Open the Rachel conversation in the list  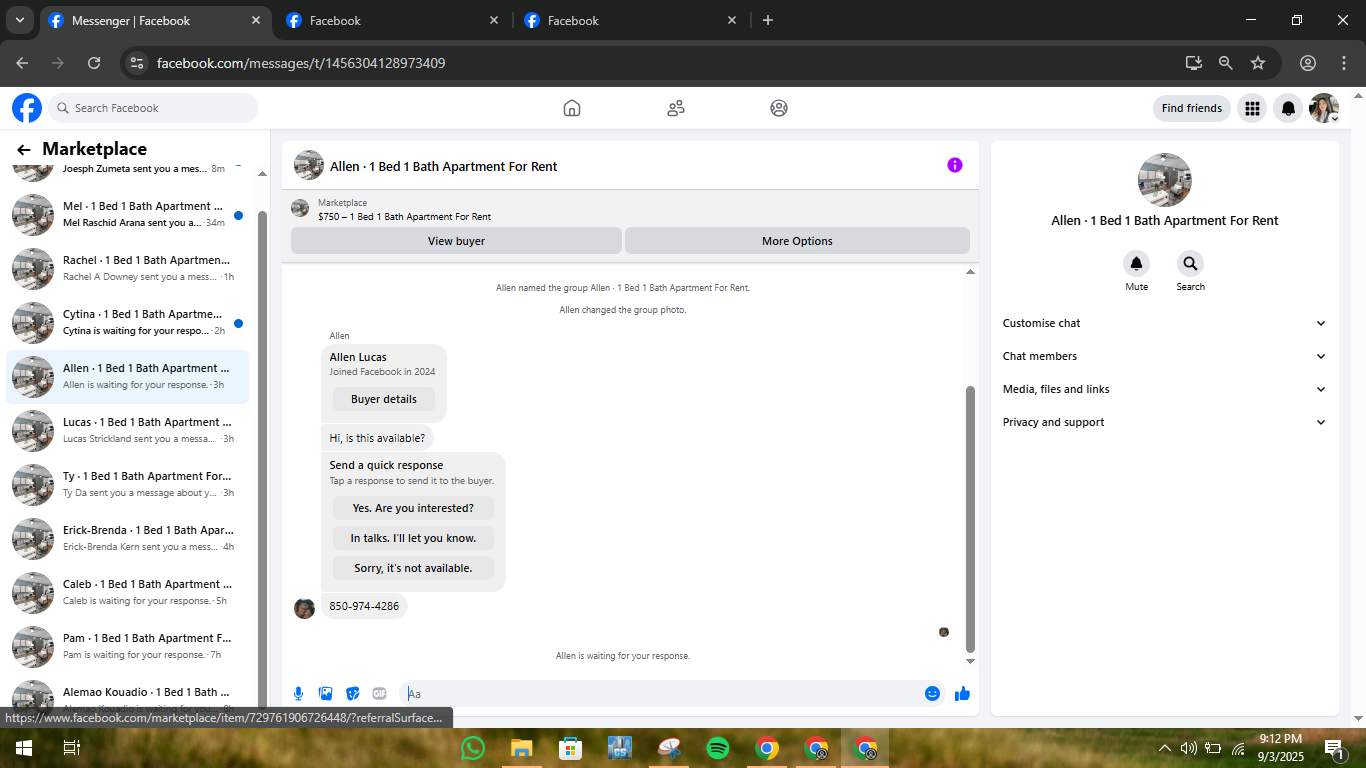tap(128, 268)
